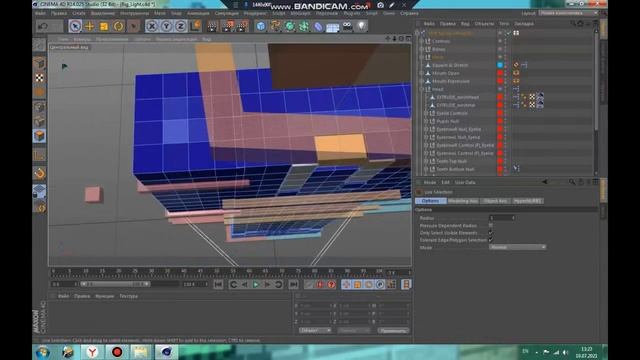Click the Apply button in the coordinates panel

click(393, 331)
